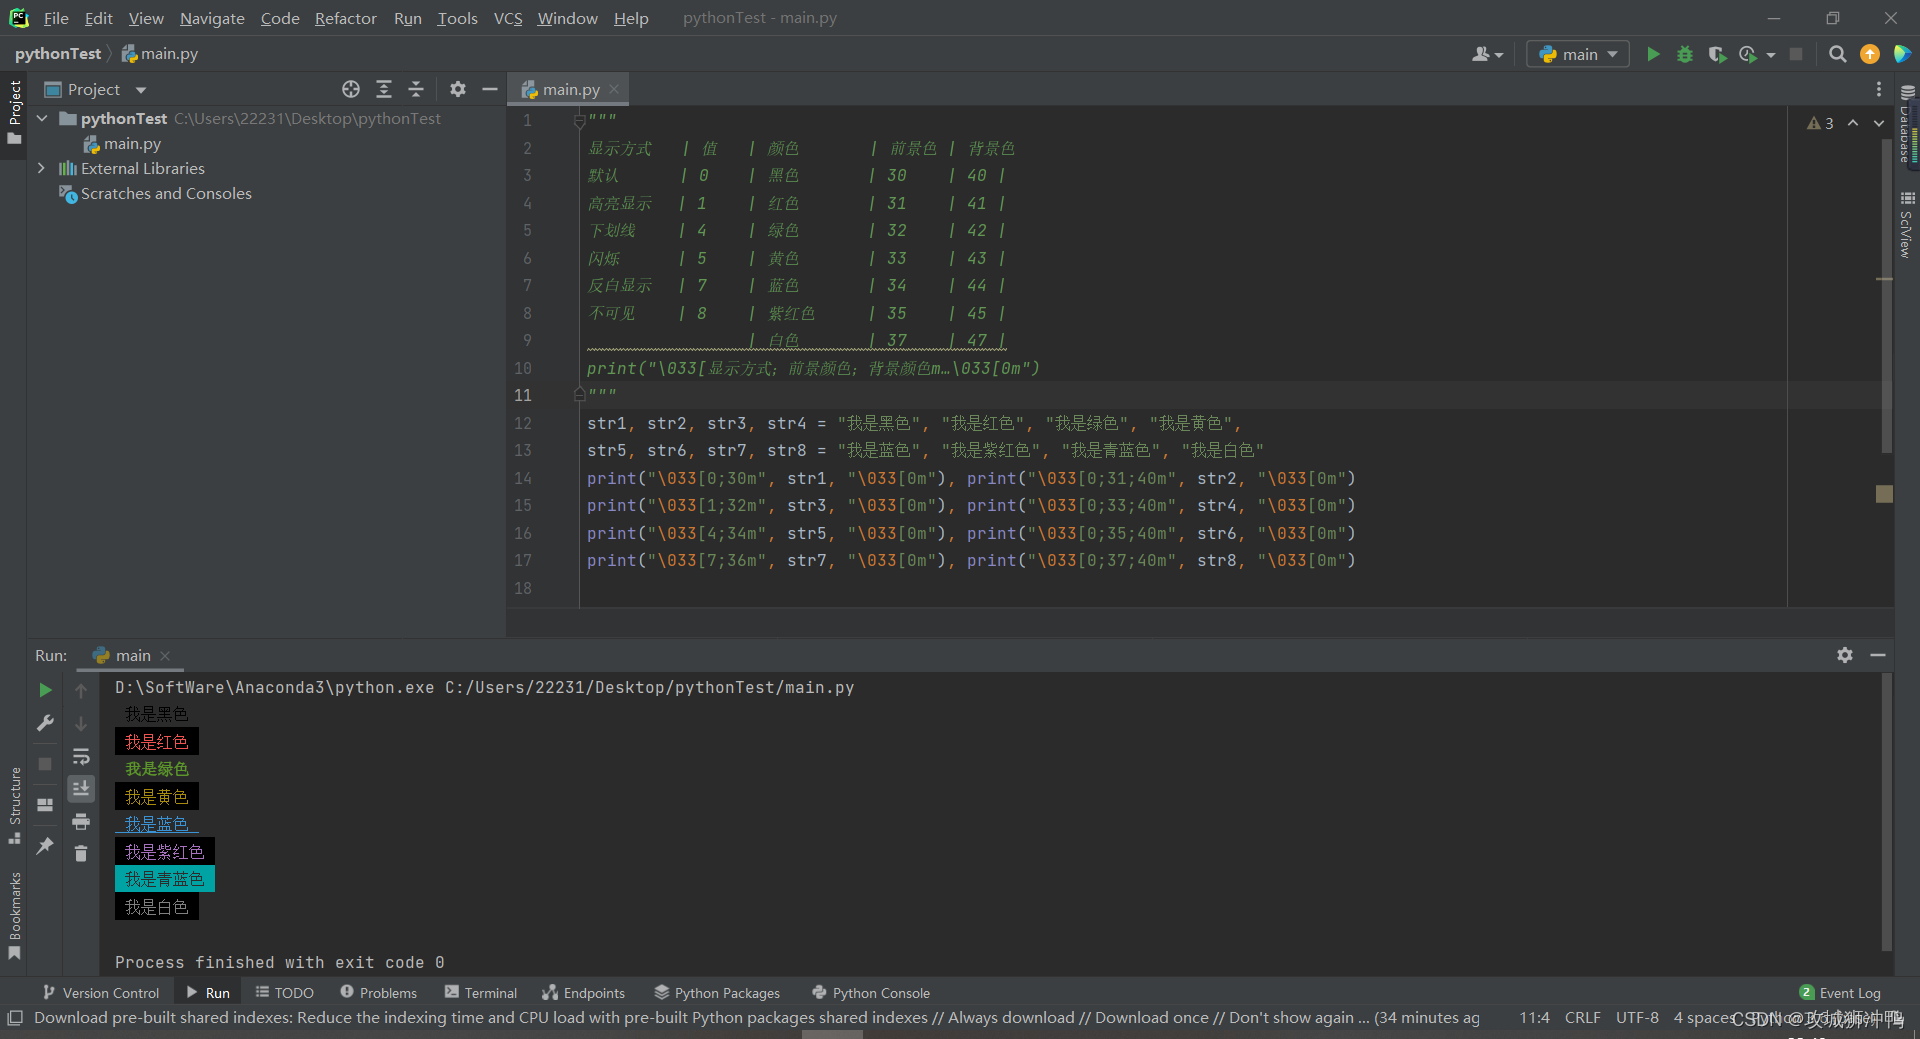Toggle soft-wrap in the Run console
1920x1039 pixels.
coord(81,757)
